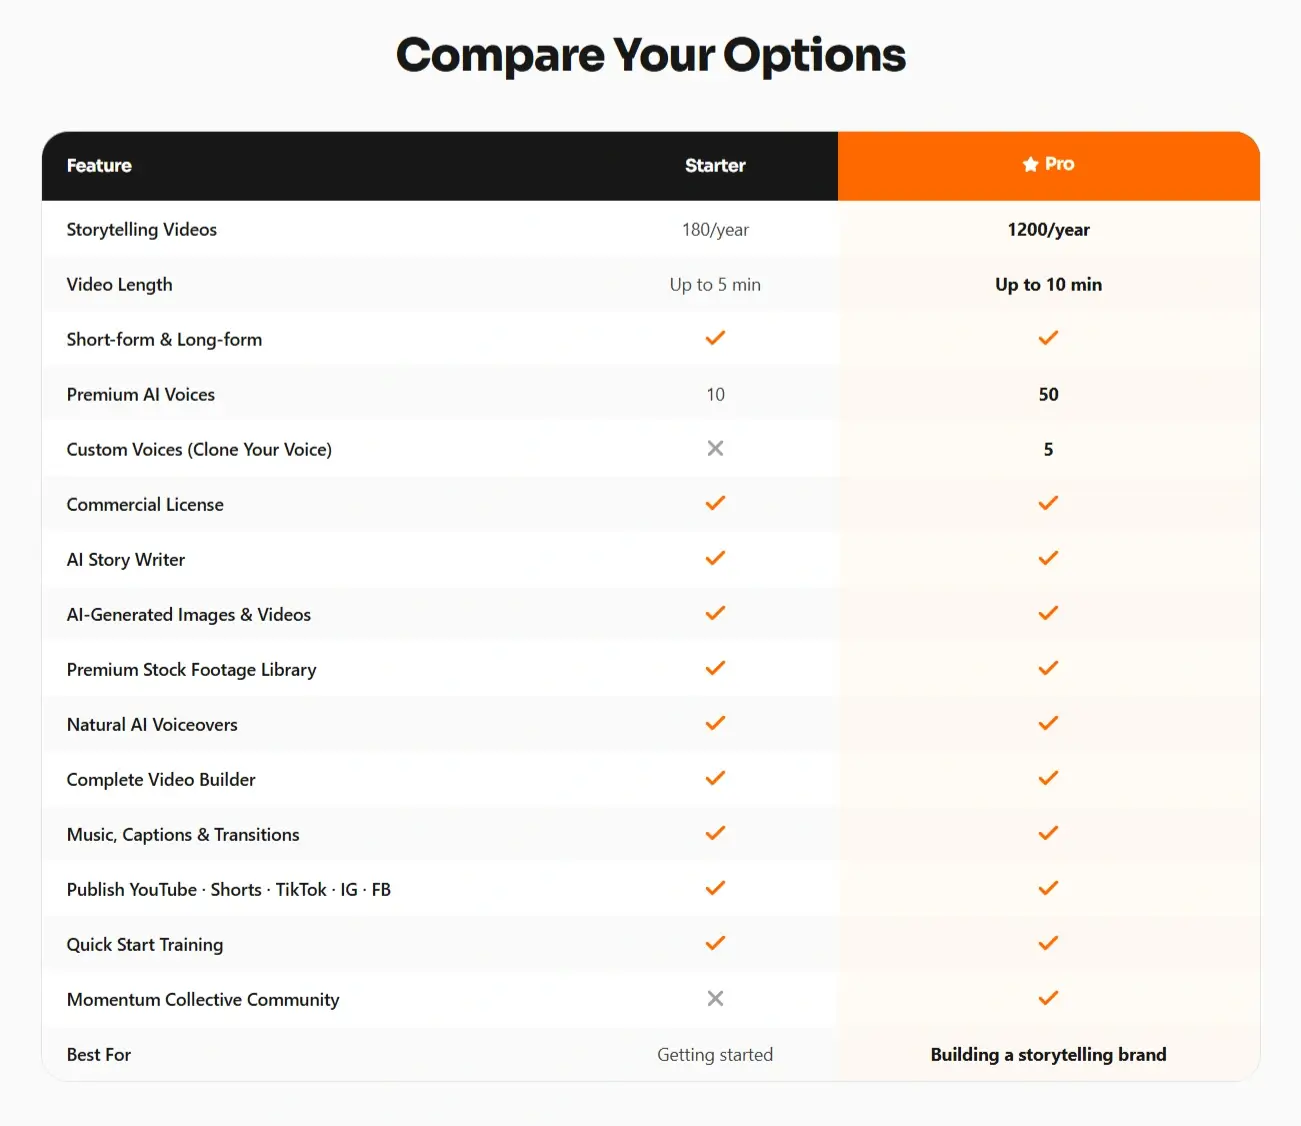
Task: Click Starter checkmark for AI Story Writer
Action: [715, 558]
